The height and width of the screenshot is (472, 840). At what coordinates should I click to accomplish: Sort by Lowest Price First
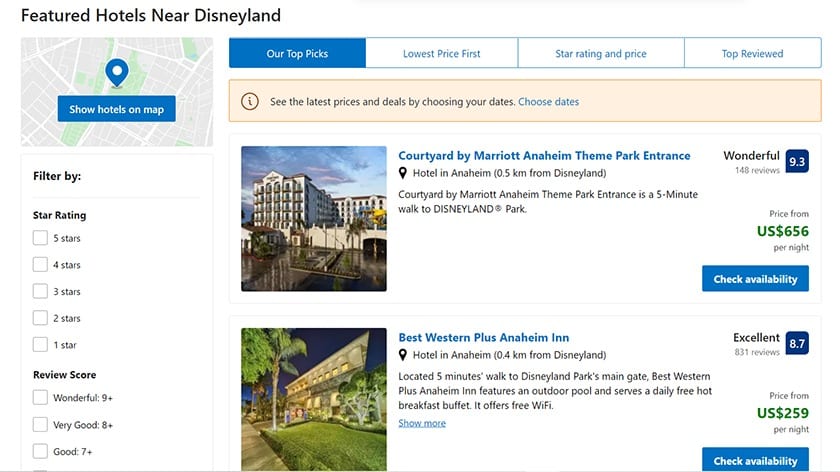pos(442,53)
